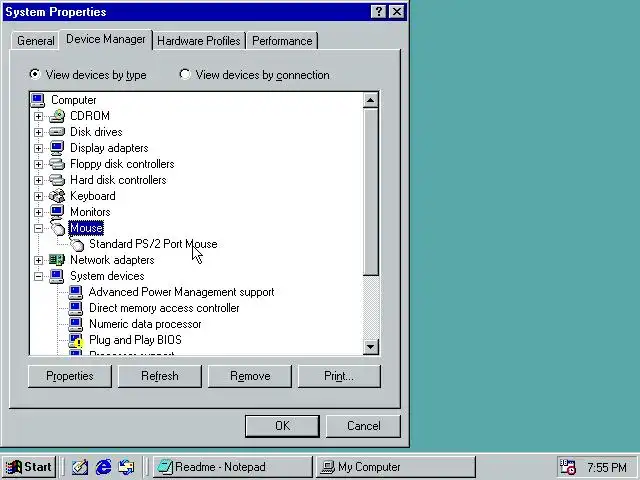Switch to the General tab
The height and width of the screenshot is (480, 640).
[35, 41]
